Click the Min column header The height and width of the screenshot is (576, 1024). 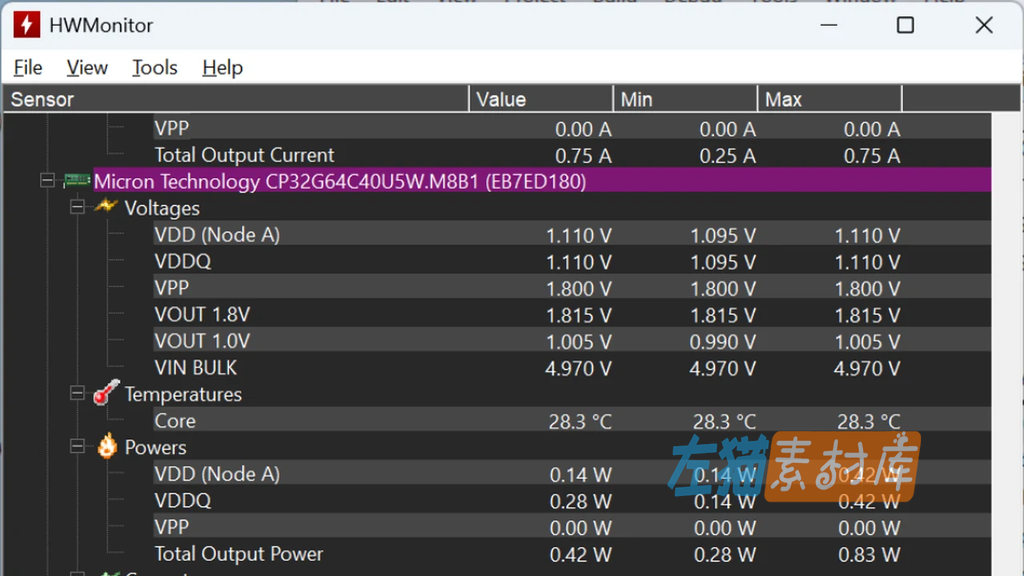[x=686, y=99]
